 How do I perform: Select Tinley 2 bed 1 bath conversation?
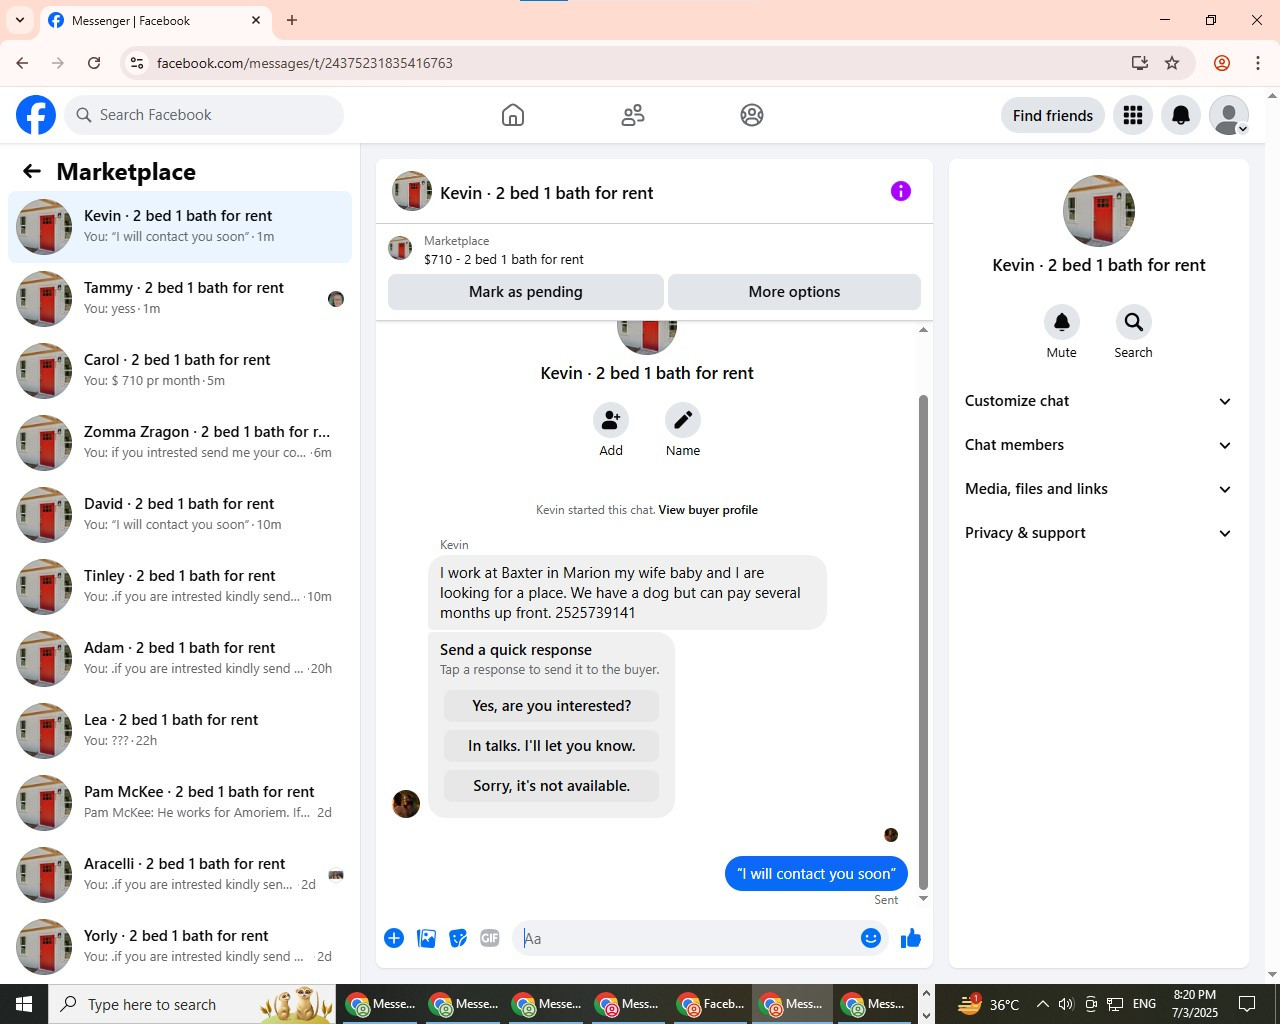coord(180,587)
